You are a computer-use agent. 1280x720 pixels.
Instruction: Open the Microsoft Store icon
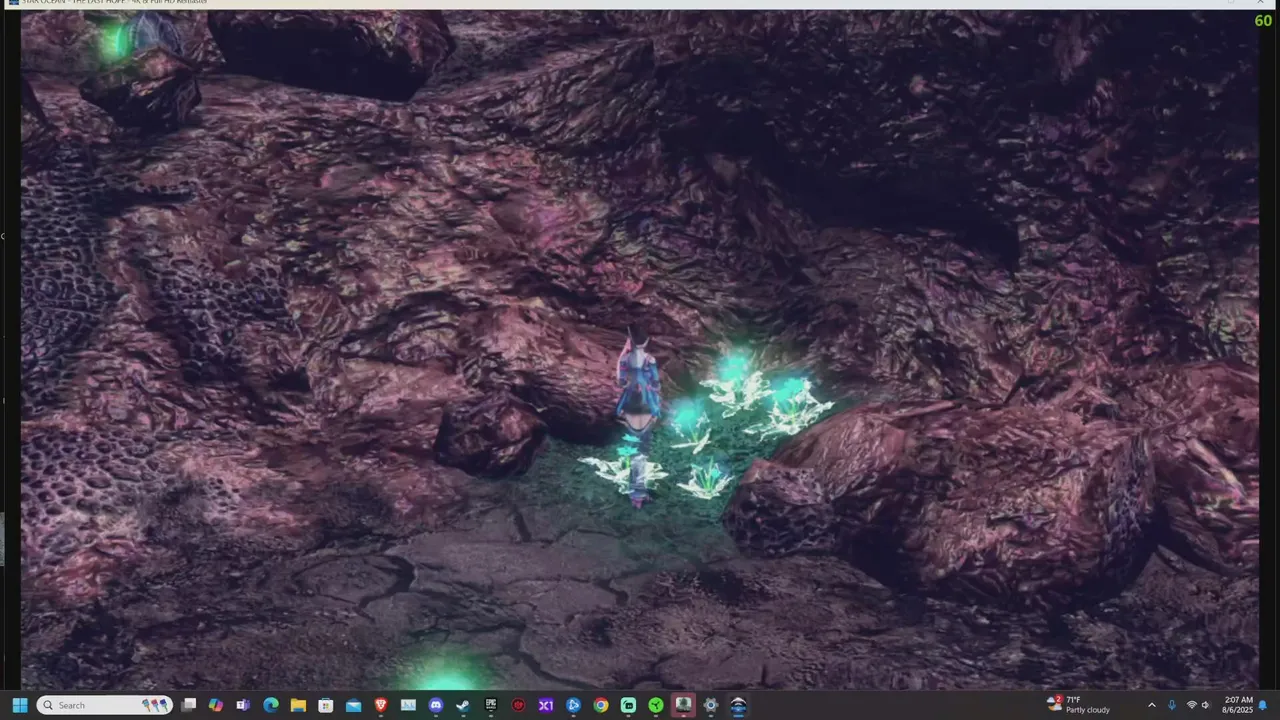[326, 705]
